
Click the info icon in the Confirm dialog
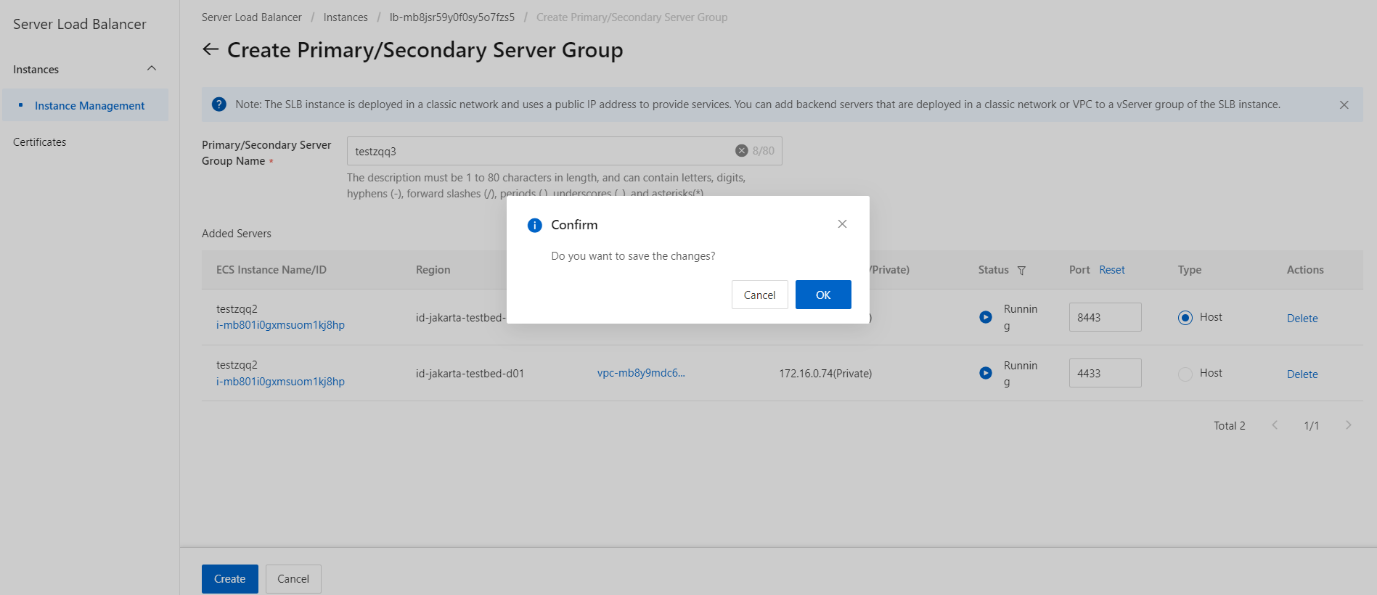pos(535,225)
